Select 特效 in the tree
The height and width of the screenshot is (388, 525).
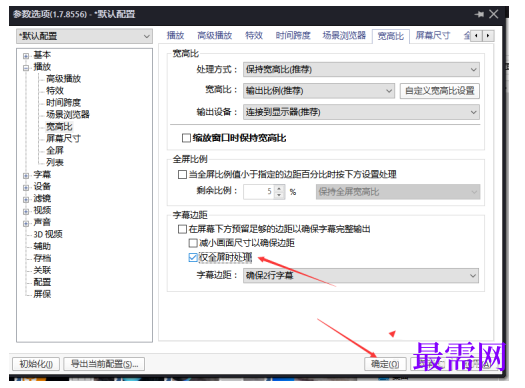click(55, 91)
